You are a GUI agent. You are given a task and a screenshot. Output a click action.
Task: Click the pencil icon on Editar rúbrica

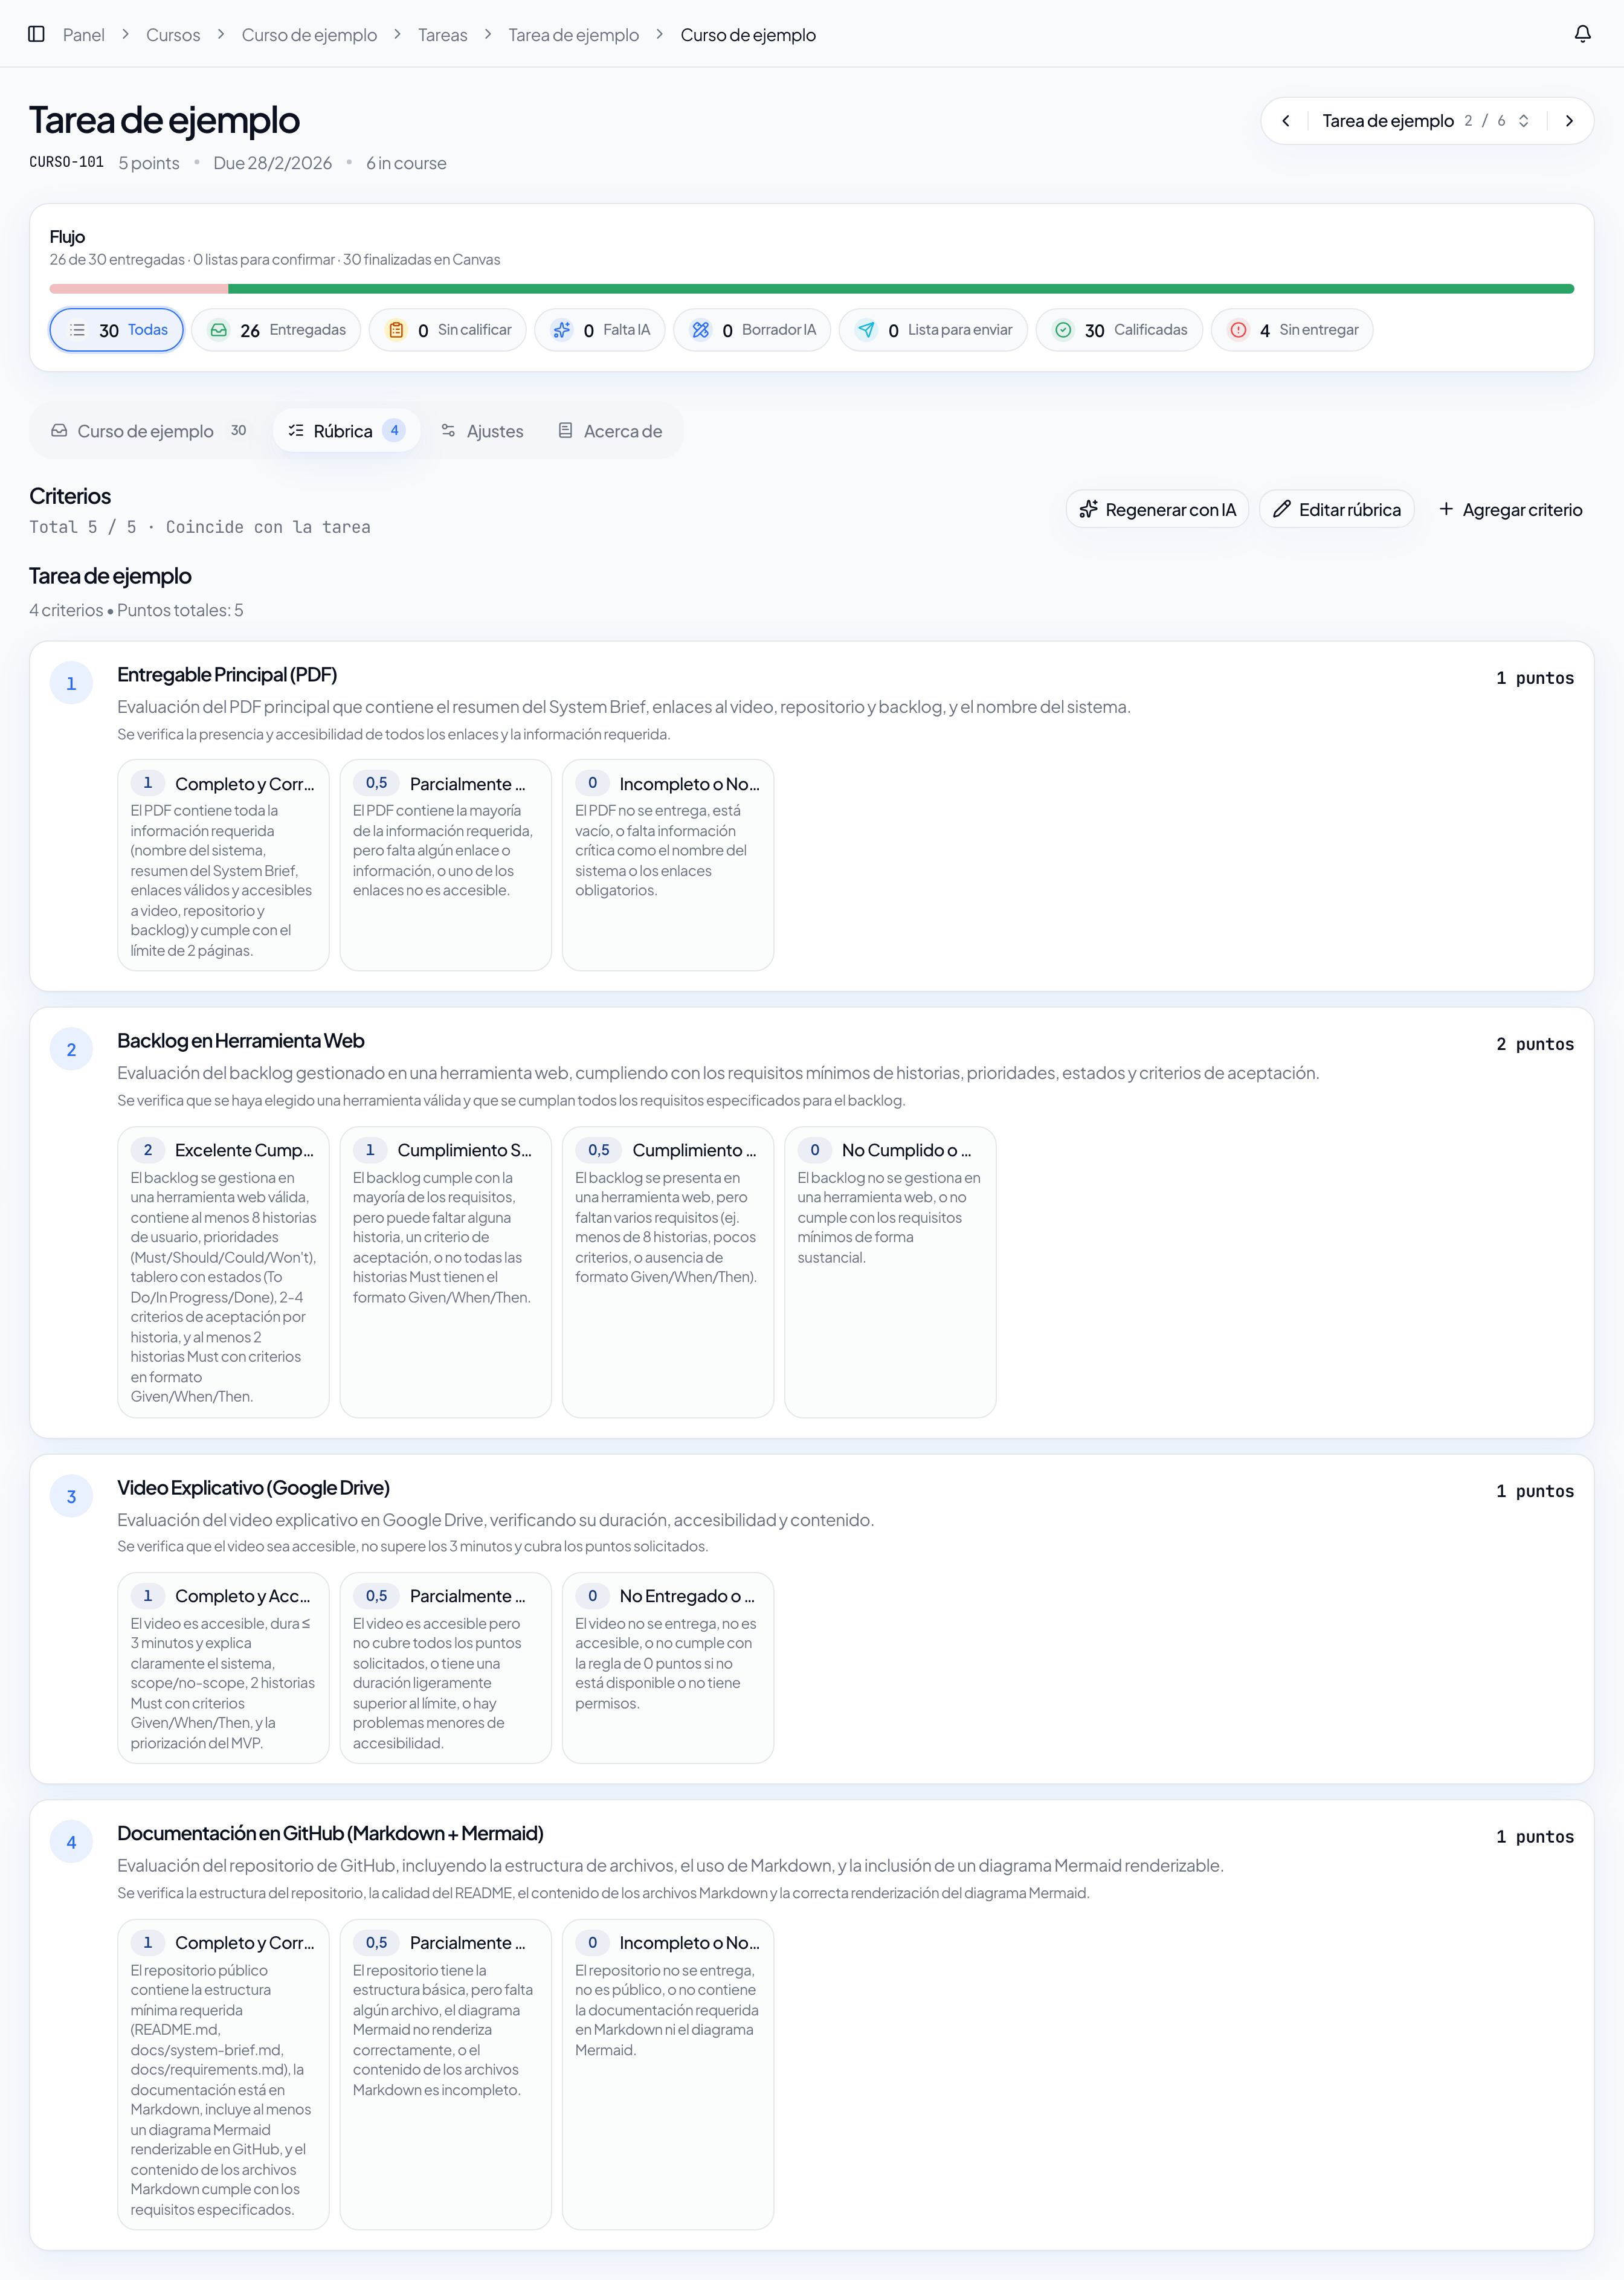coord(1281,509)
